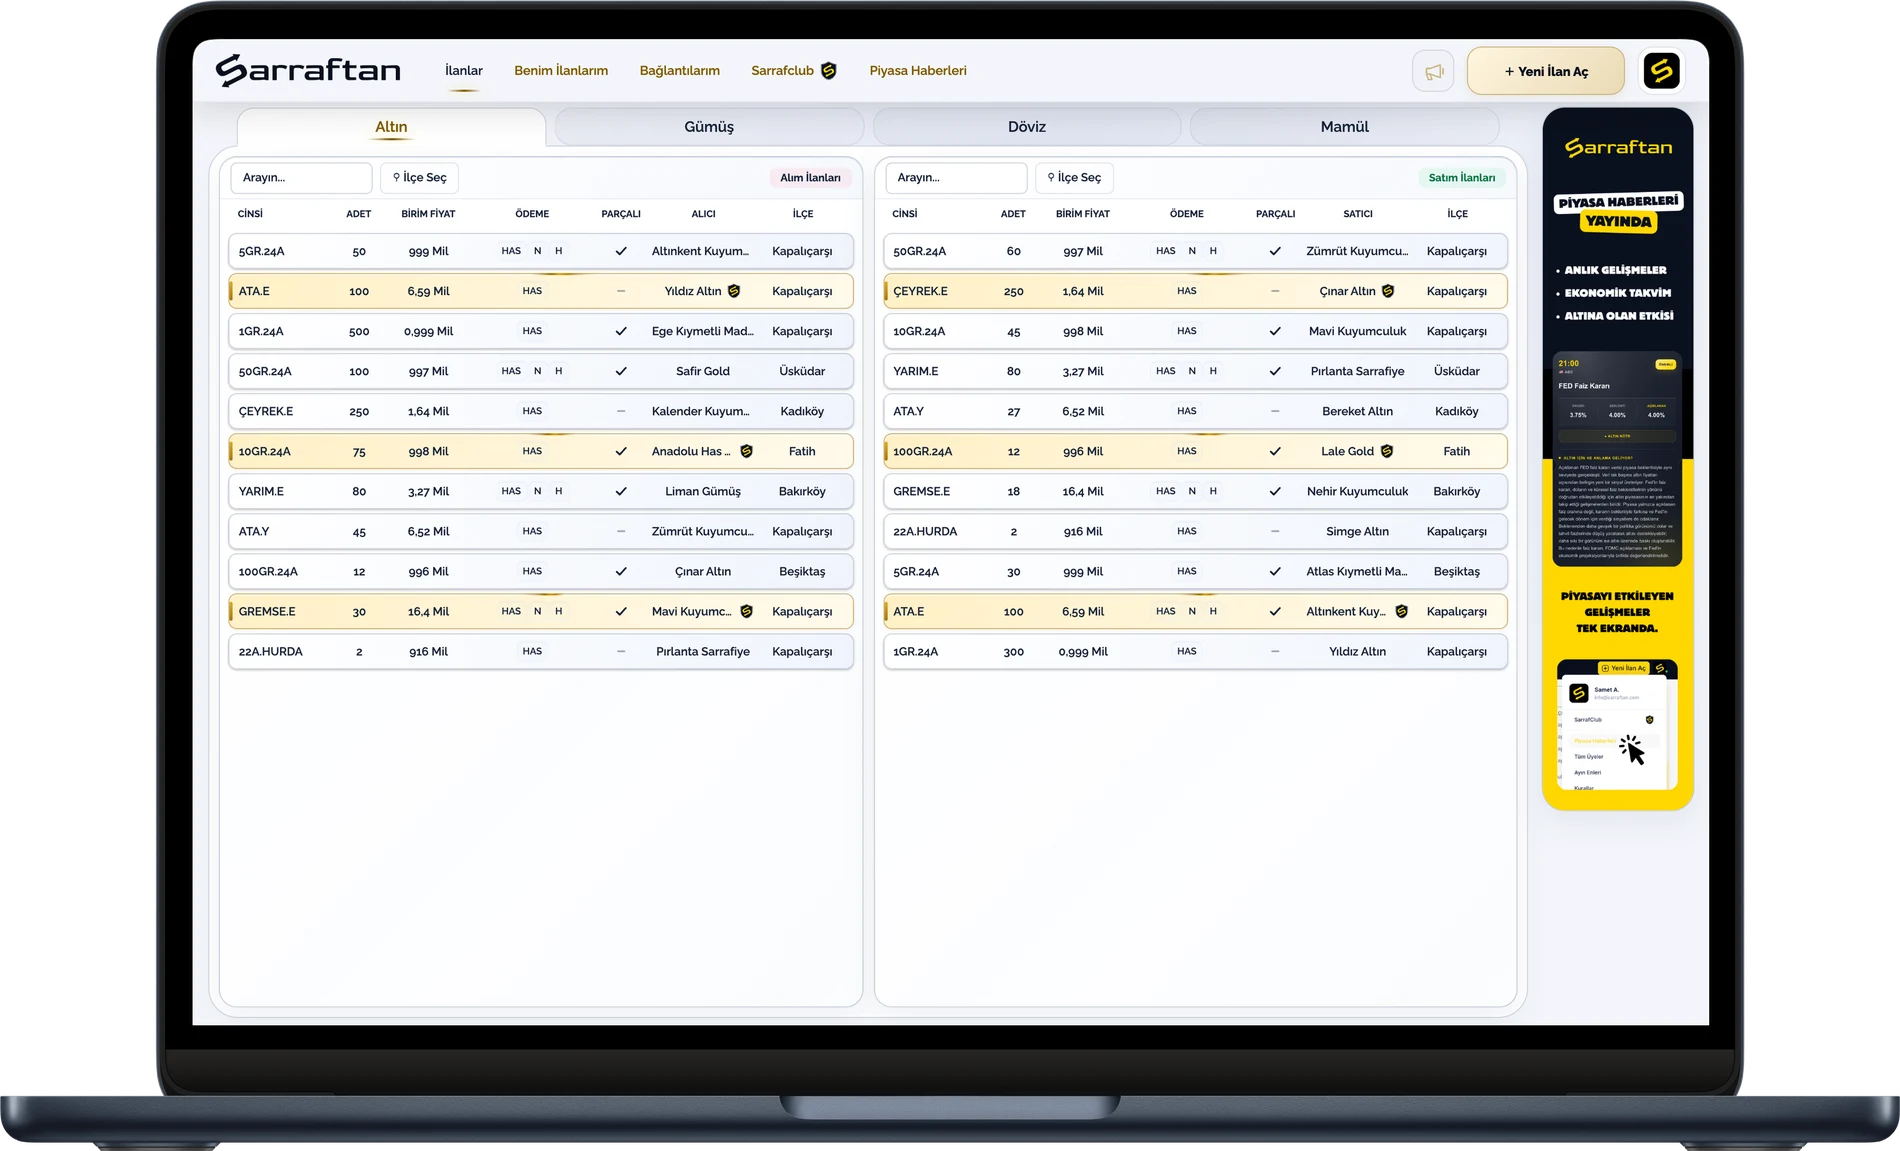Viewport: 1900px width, 1151px height.
Task: Click the + Yeni İlan Aç button
Action: (x=1546, y=71)
